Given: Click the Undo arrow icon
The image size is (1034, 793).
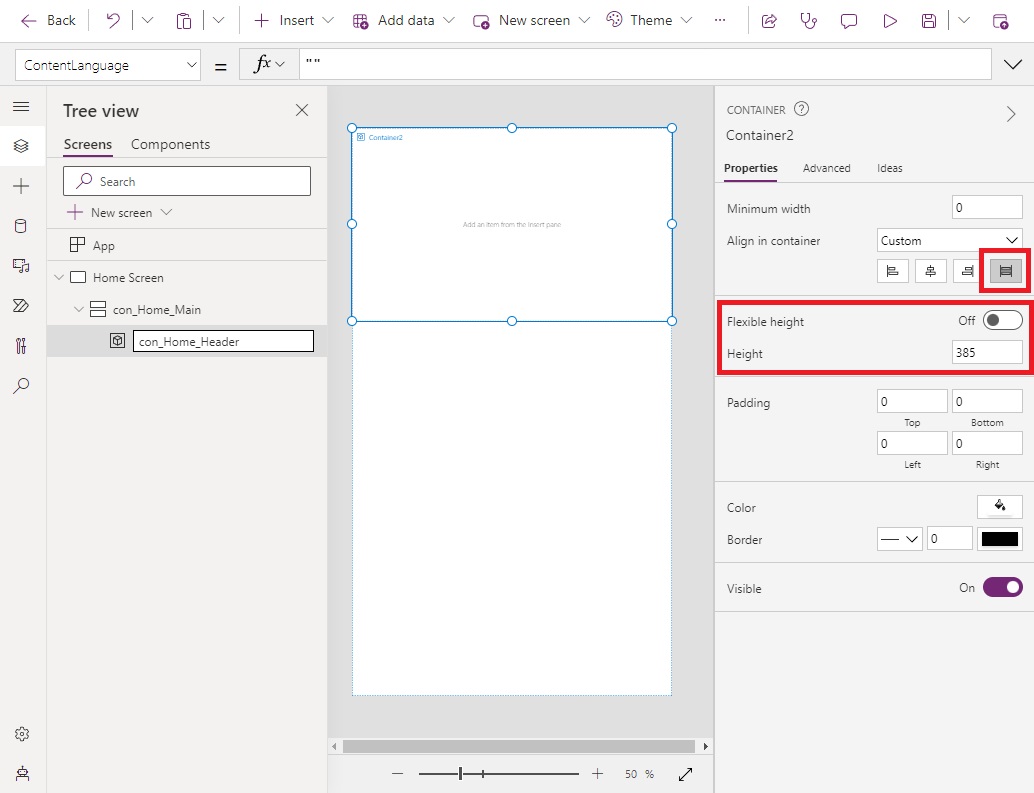Looking at the screenshot, I should pos(113,20).
